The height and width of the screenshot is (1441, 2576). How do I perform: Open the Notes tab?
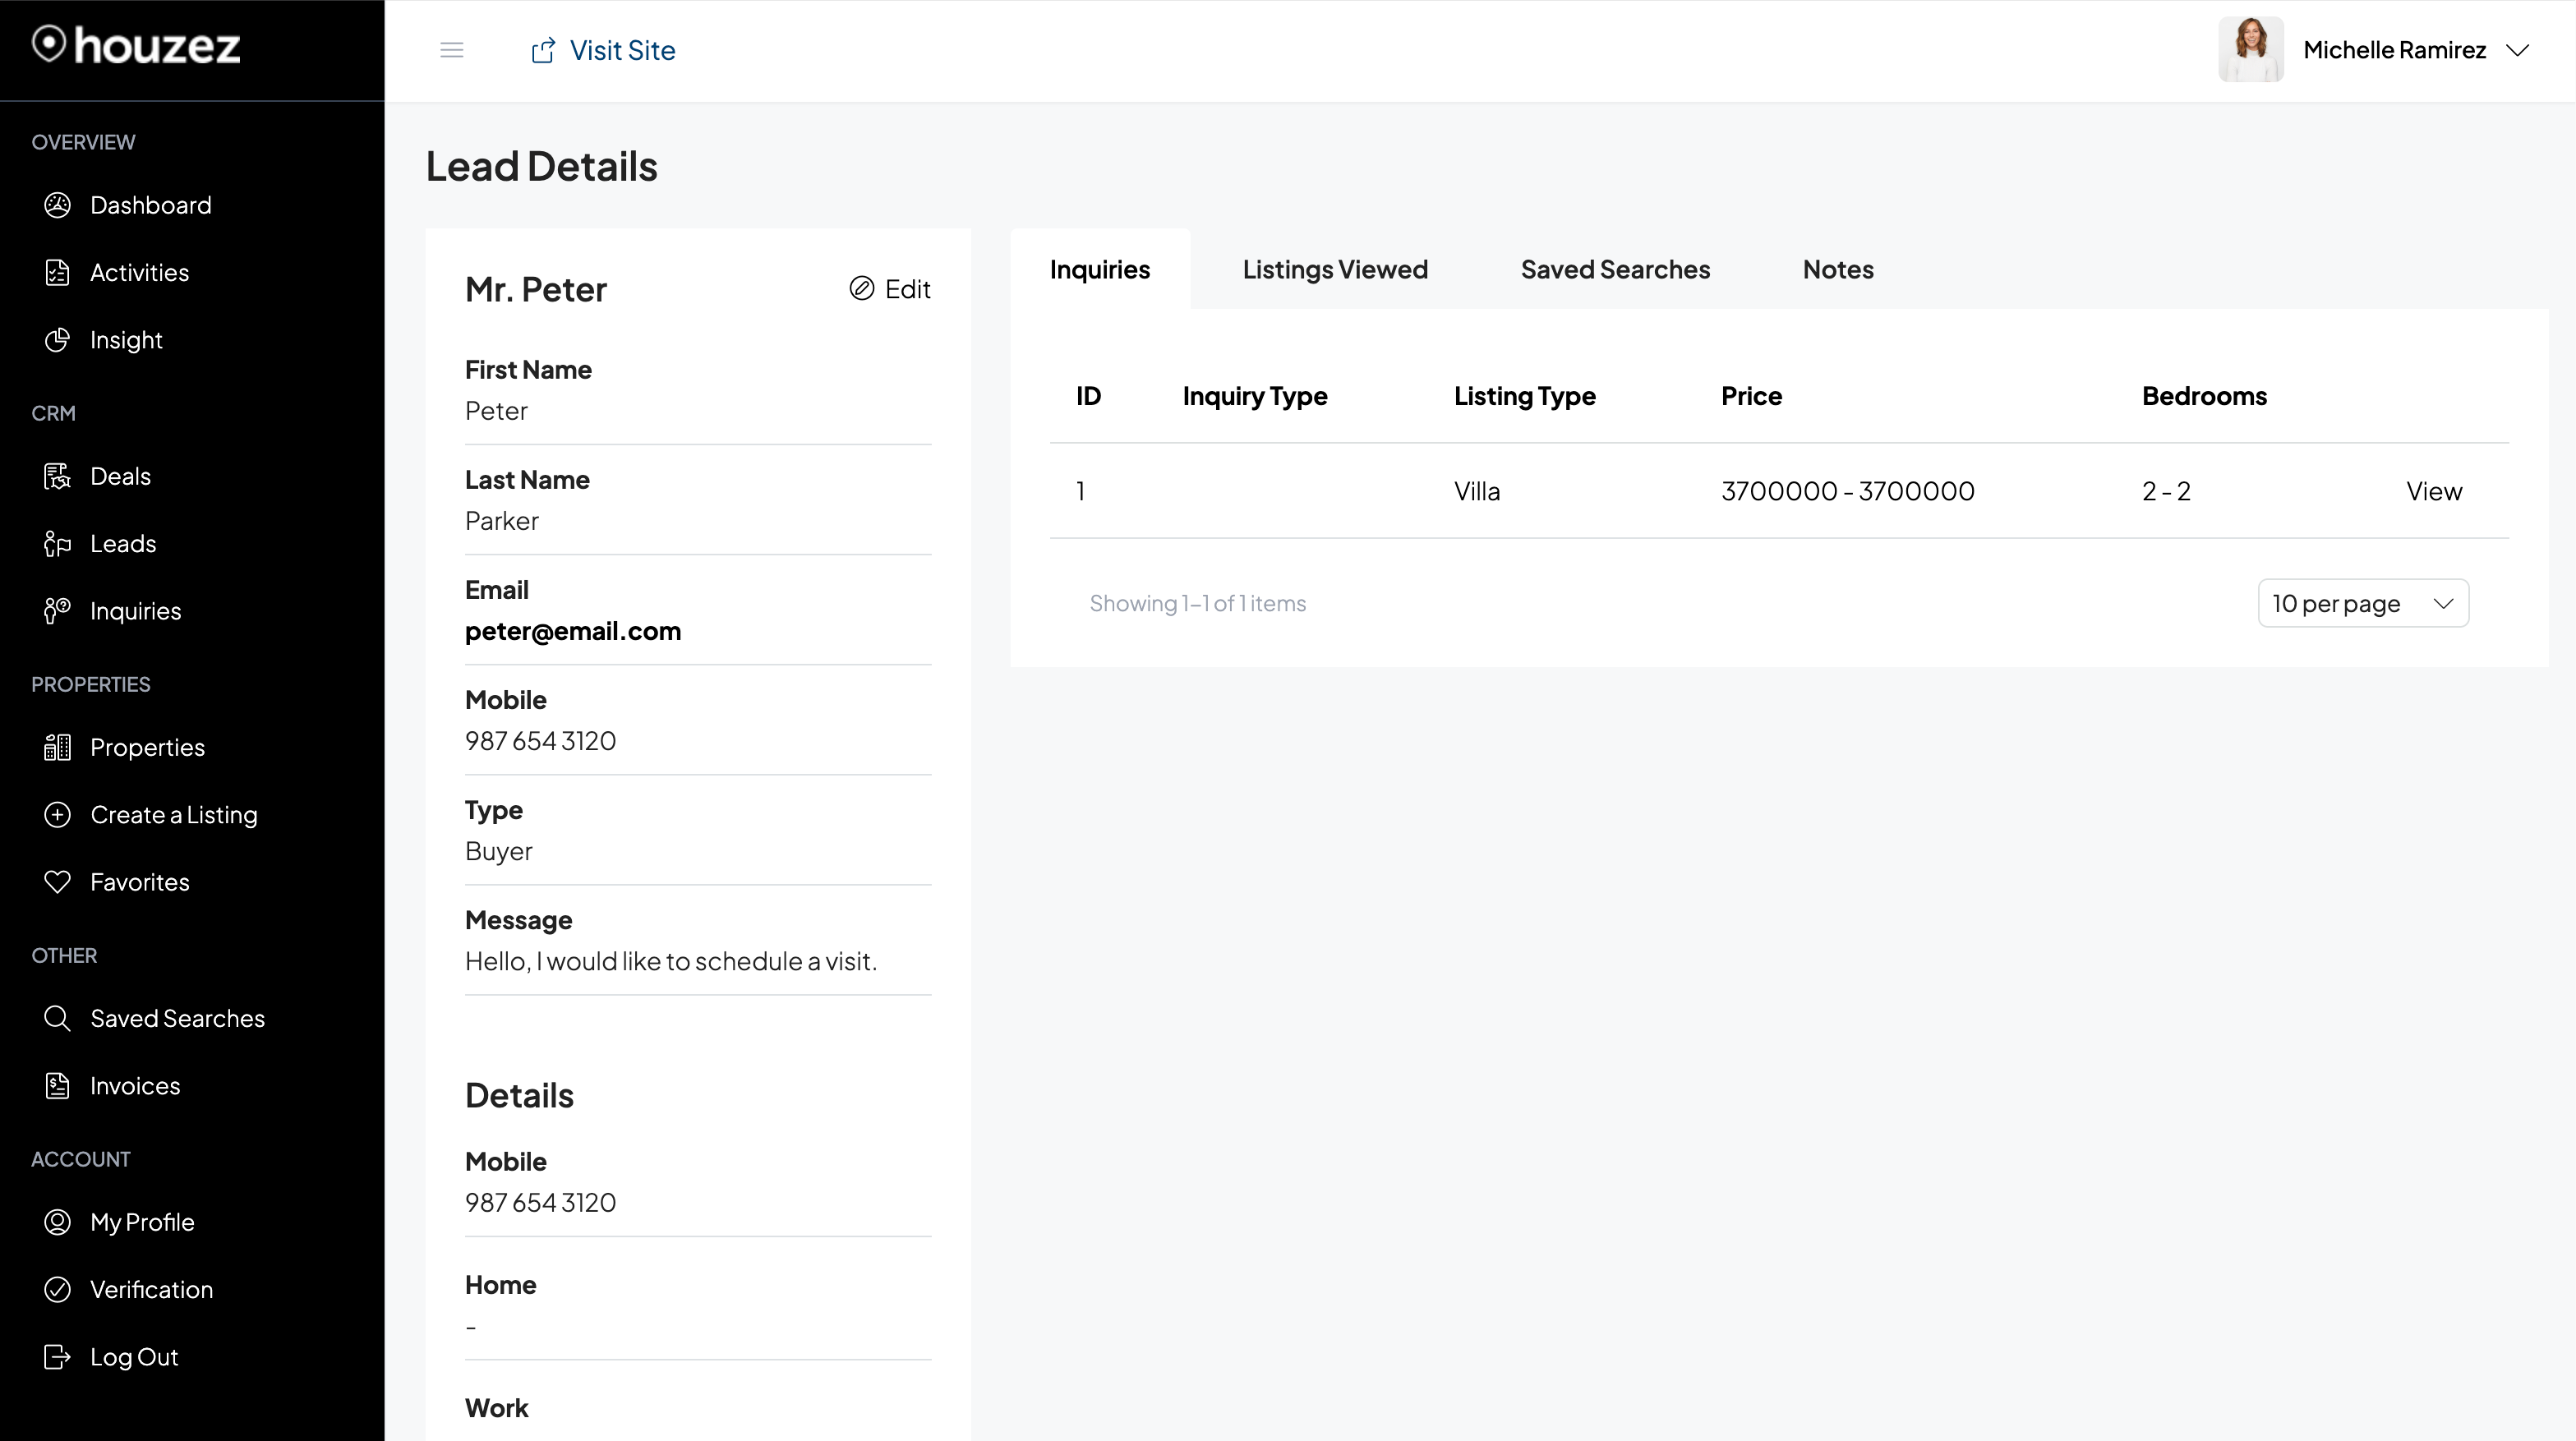(1838, 269)
